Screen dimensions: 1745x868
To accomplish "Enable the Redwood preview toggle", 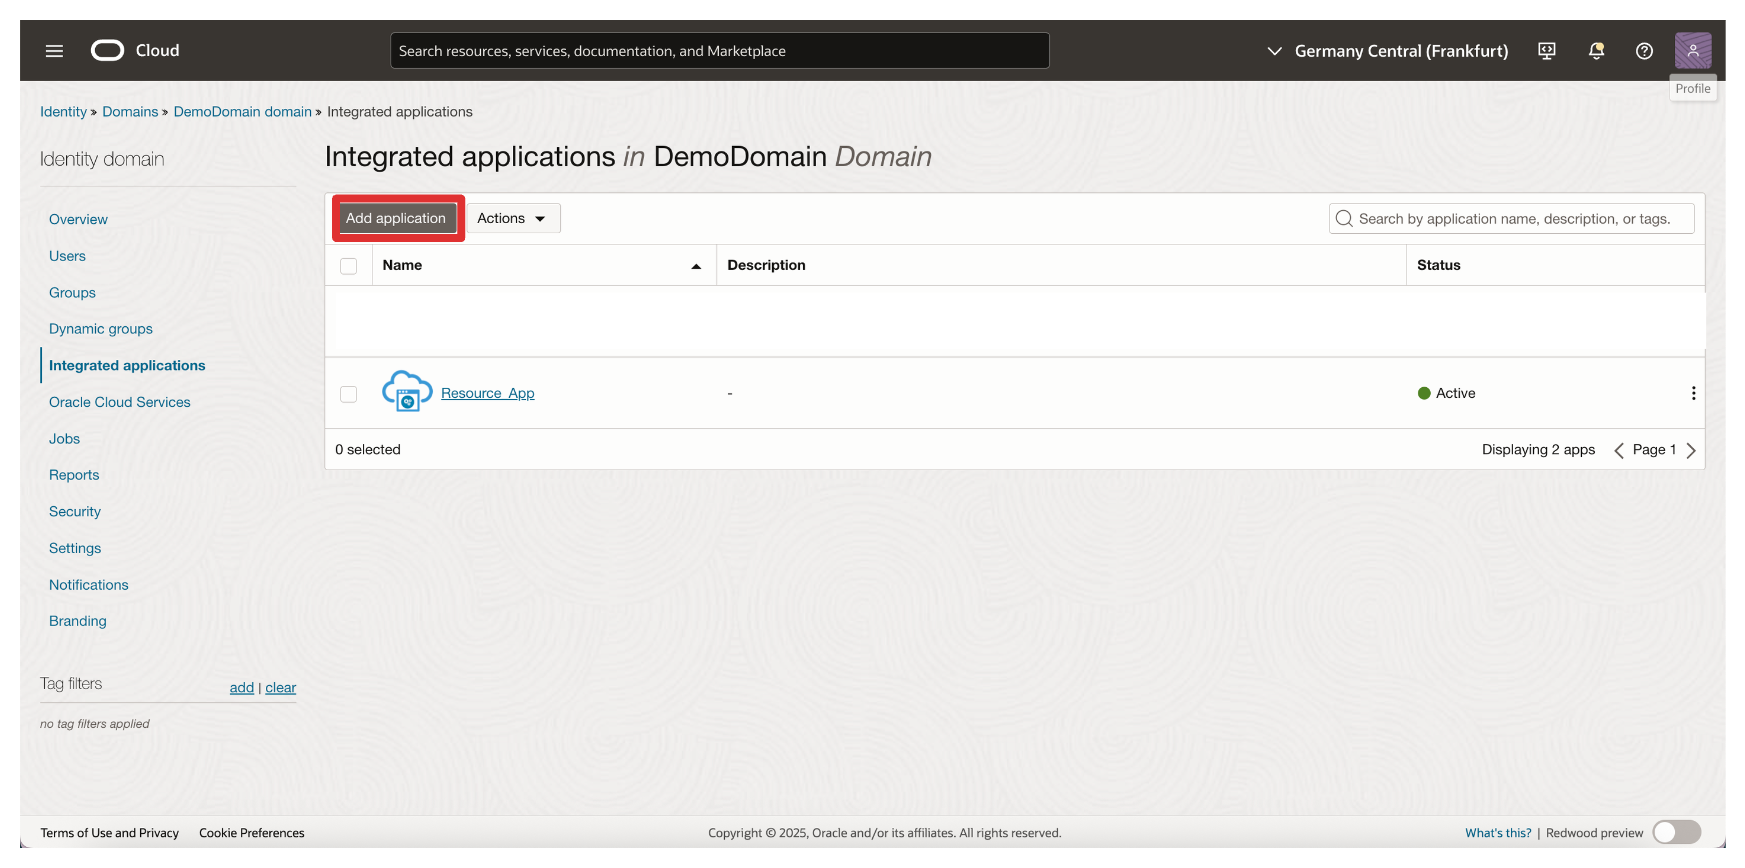I will (1676, 832).
